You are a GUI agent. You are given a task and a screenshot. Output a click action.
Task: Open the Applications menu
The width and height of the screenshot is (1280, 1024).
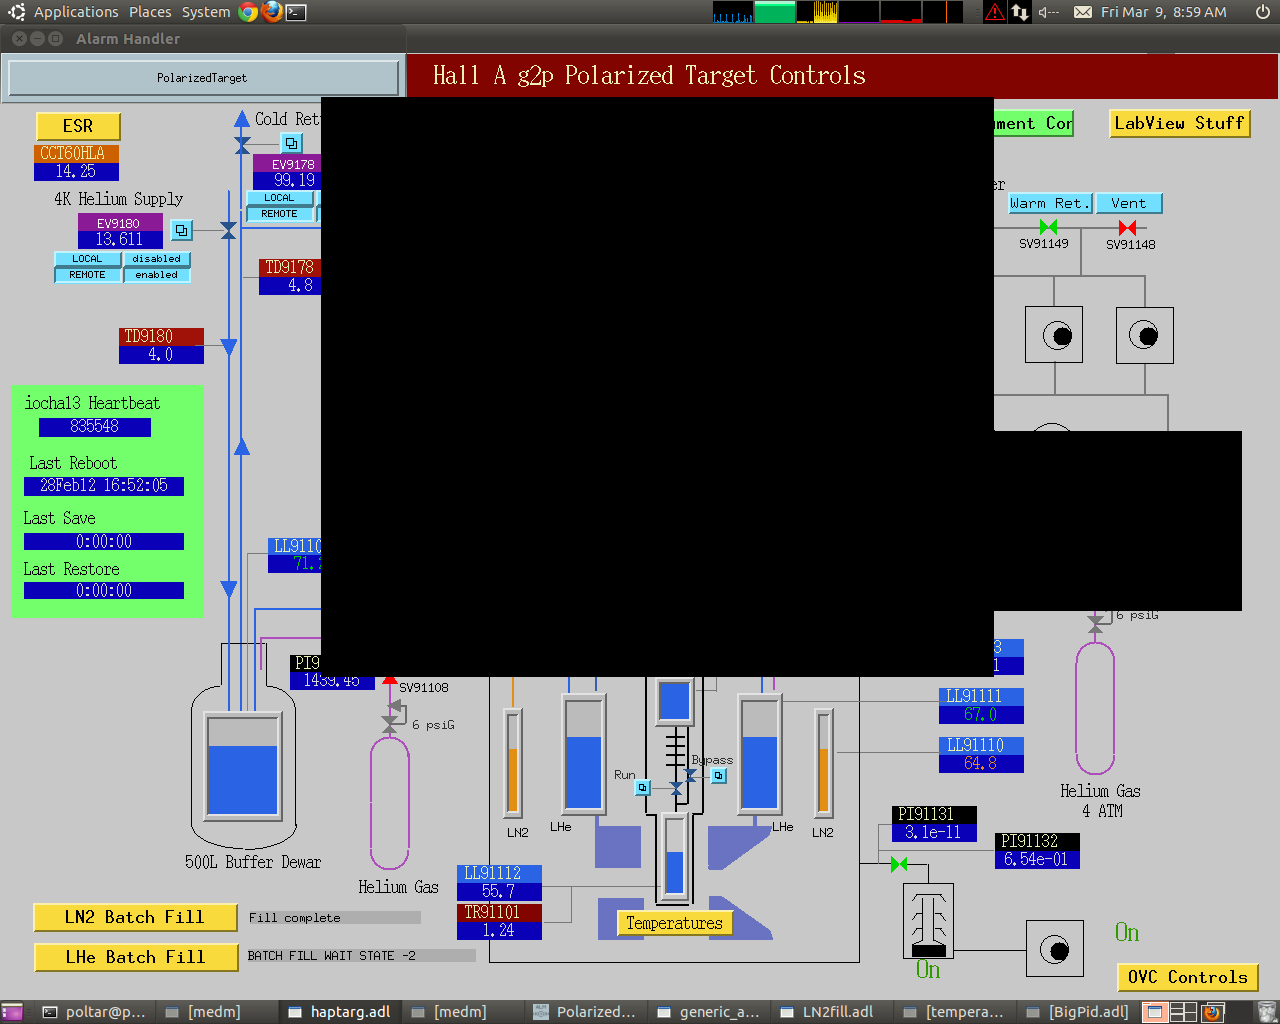tap(76, 12)
